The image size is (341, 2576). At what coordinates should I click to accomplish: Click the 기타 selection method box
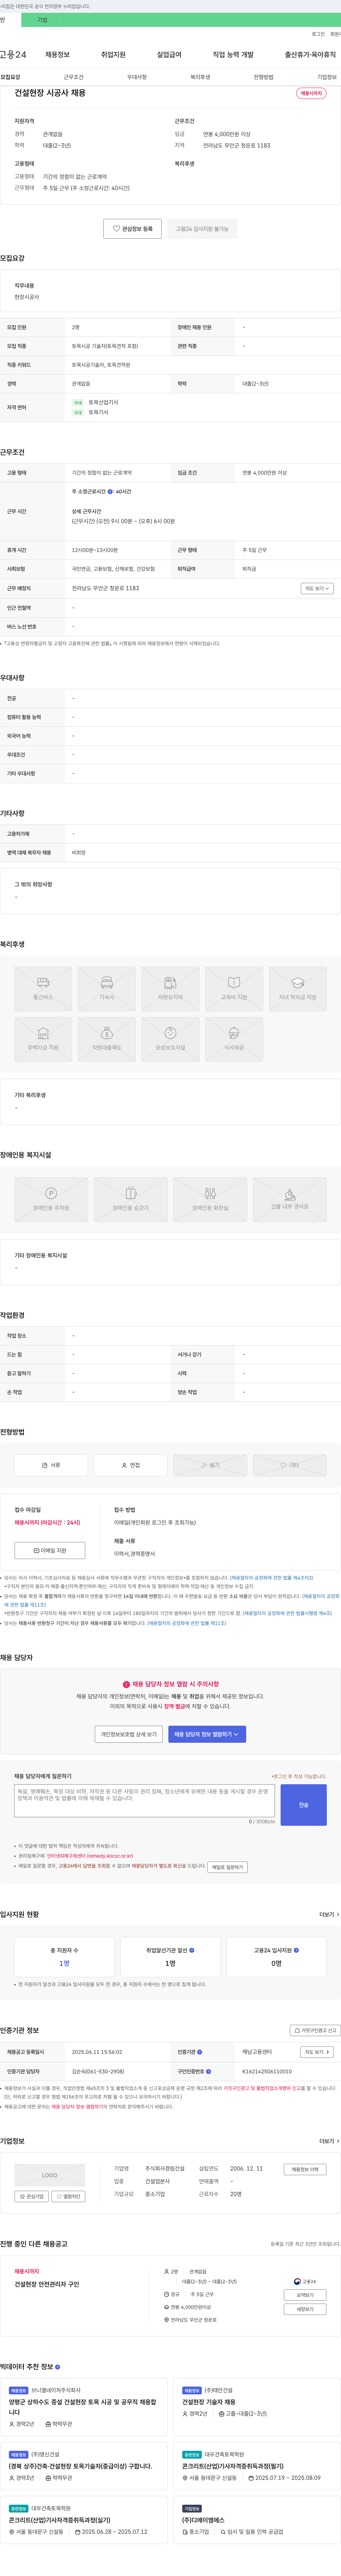(290, 1465)
